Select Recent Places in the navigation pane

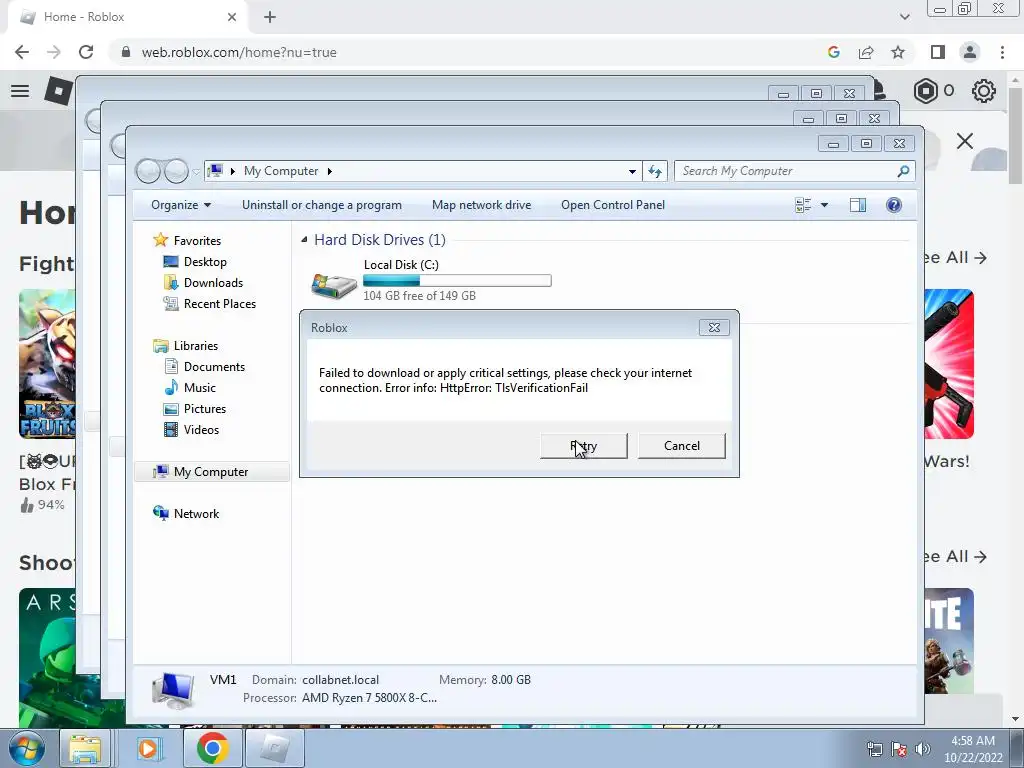(219, 304)
